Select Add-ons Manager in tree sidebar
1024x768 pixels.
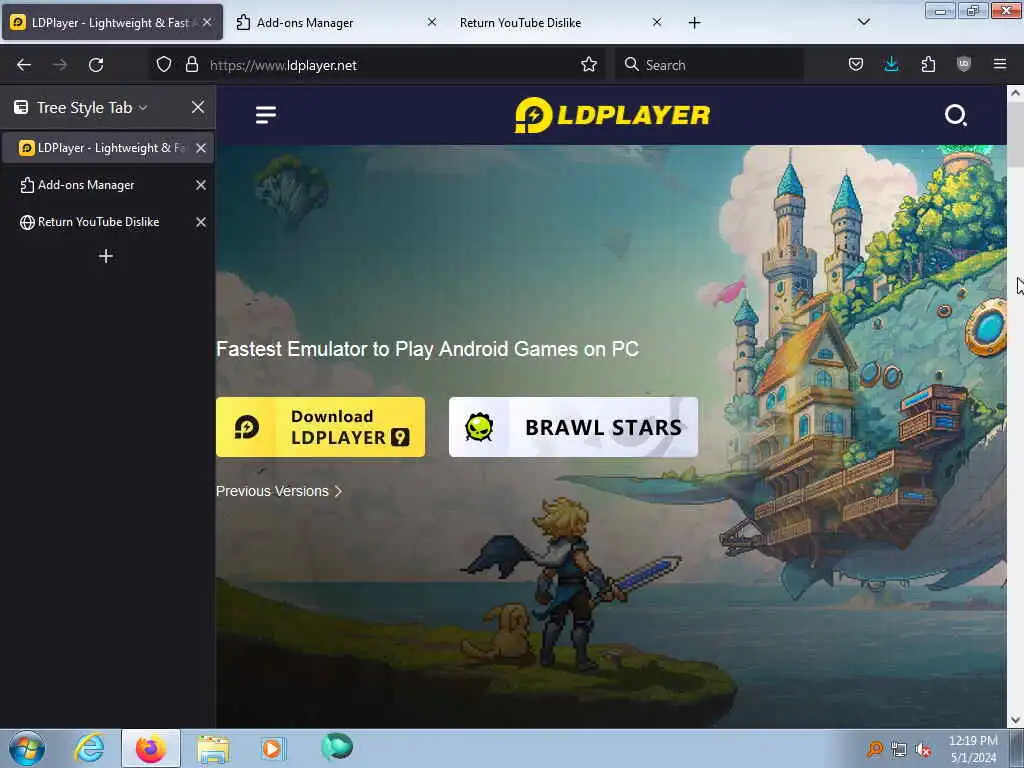[108, 185]
